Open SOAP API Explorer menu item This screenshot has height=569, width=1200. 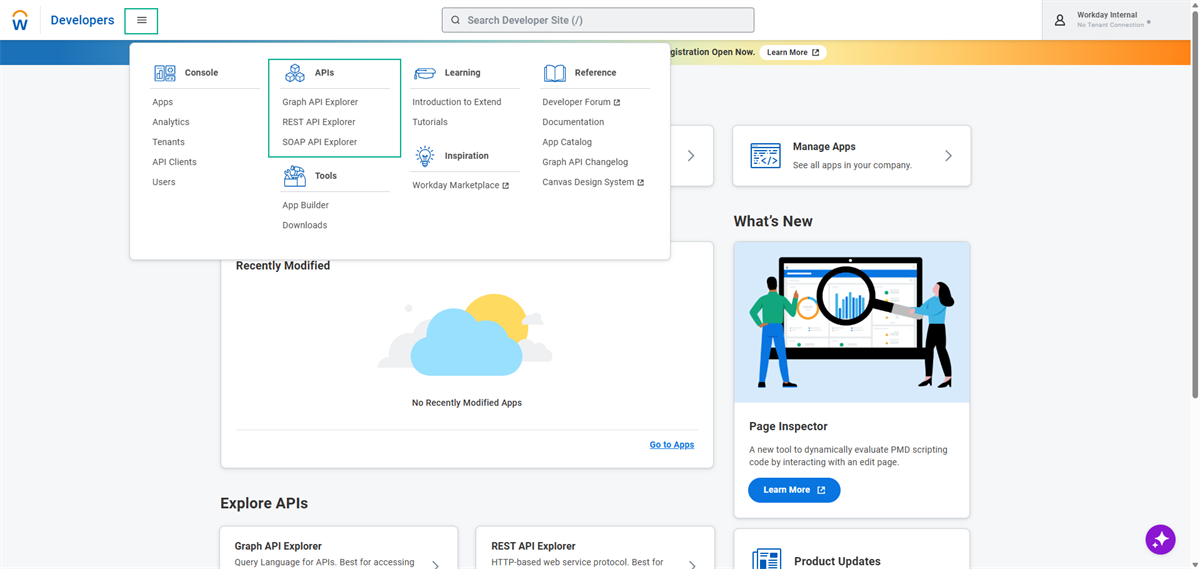coord(320,142)
